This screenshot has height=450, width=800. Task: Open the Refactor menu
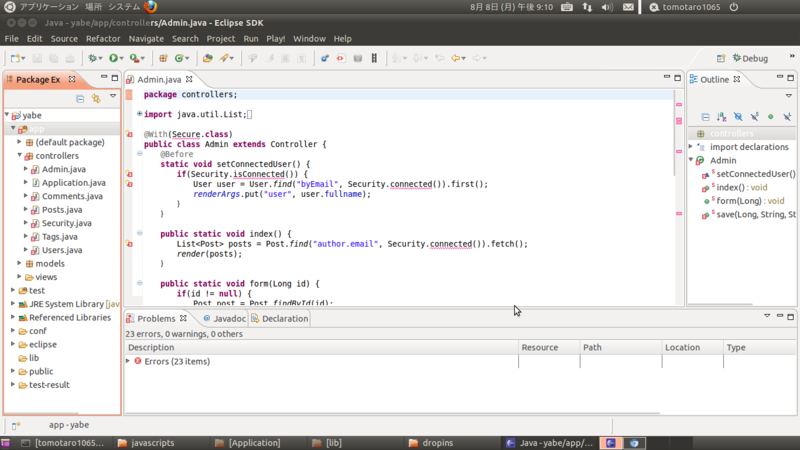[103, 39]
